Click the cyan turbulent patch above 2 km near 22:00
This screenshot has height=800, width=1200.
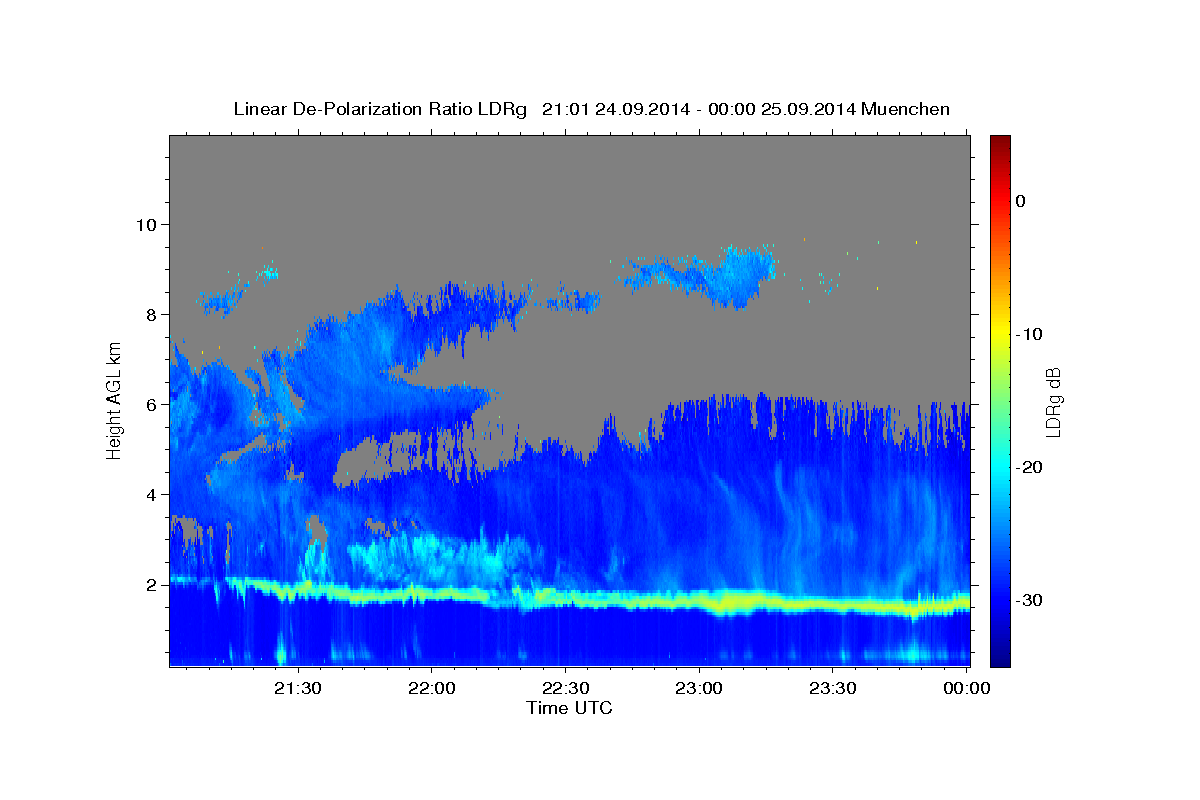[x=435, y=558]
